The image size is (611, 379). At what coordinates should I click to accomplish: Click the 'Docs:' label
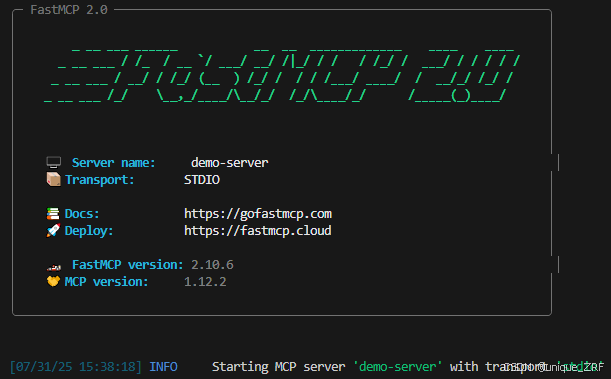[82, 213]
